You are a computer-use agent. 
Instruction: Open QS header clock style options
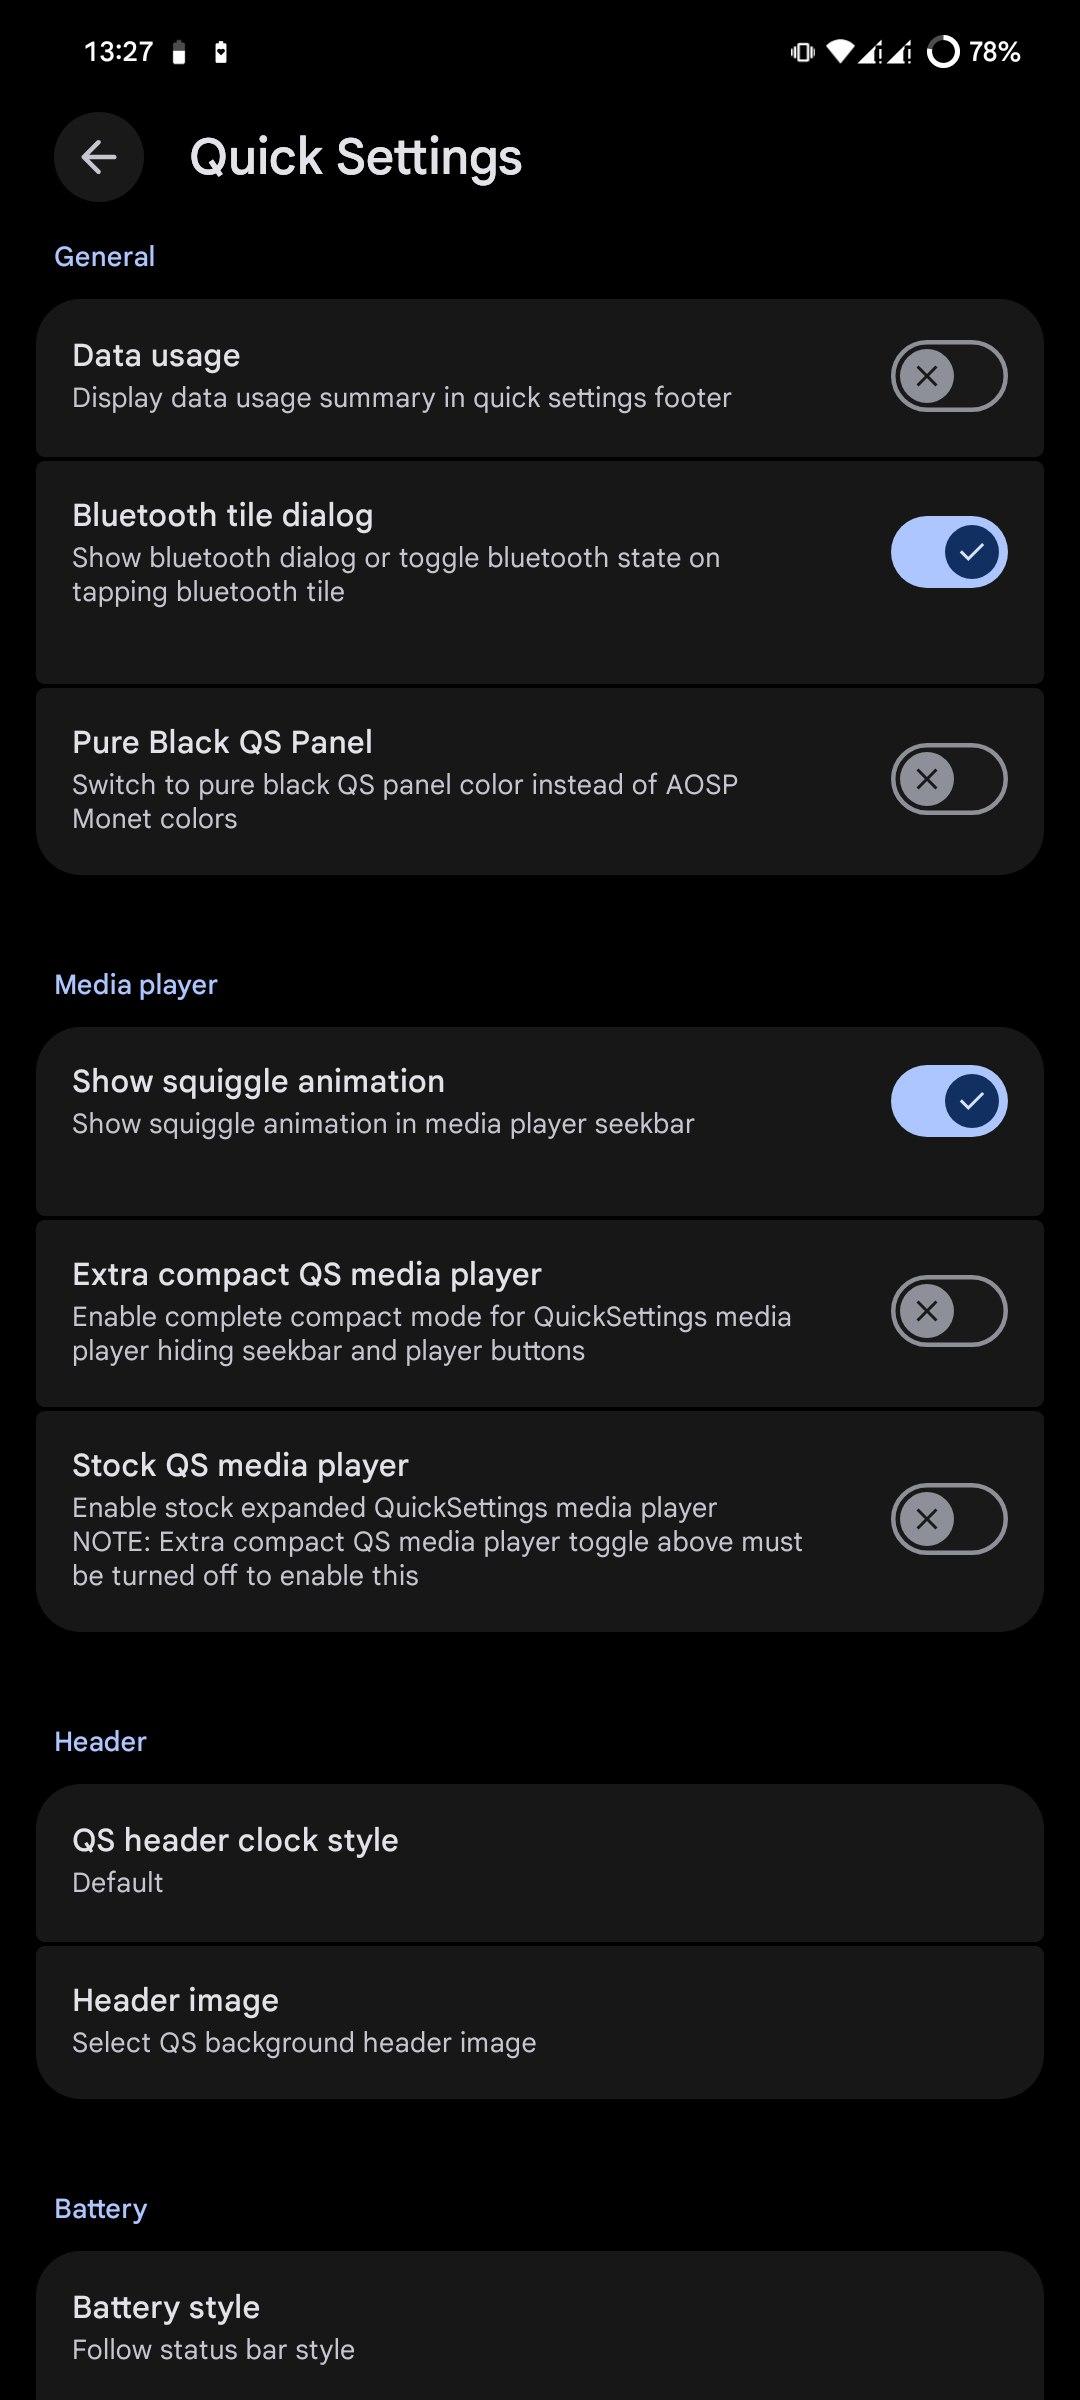pos(540,1860)
